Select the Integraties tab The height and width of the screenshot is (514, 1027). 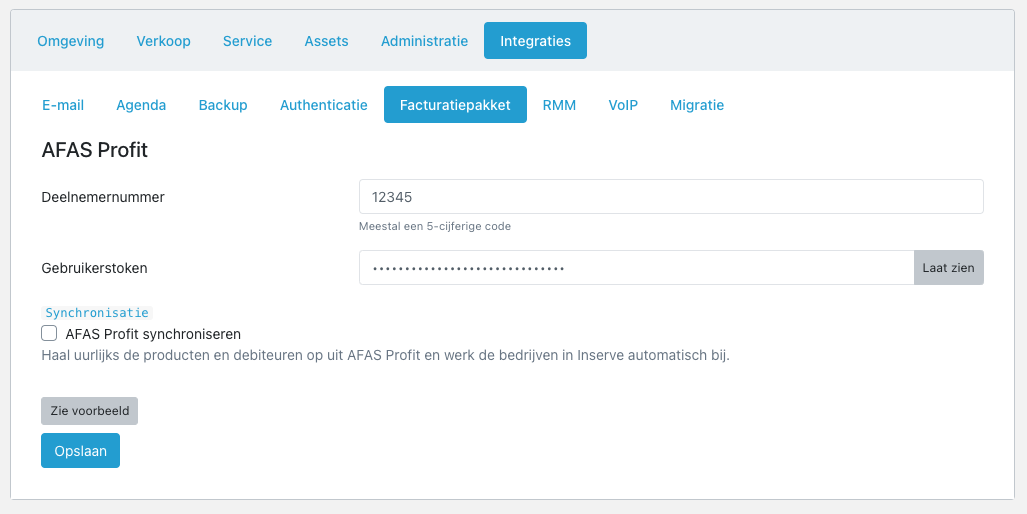pos(535,41)
